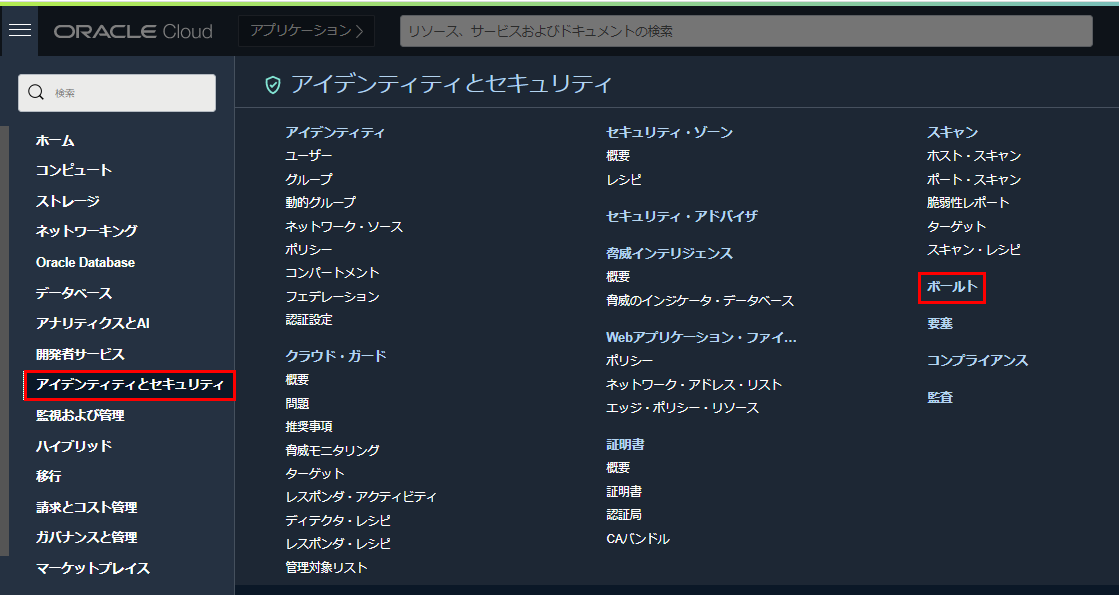Click the shield icon beside the page title
The width and height of the screenshot is (1119, 595).
click(x=272, y=85)
